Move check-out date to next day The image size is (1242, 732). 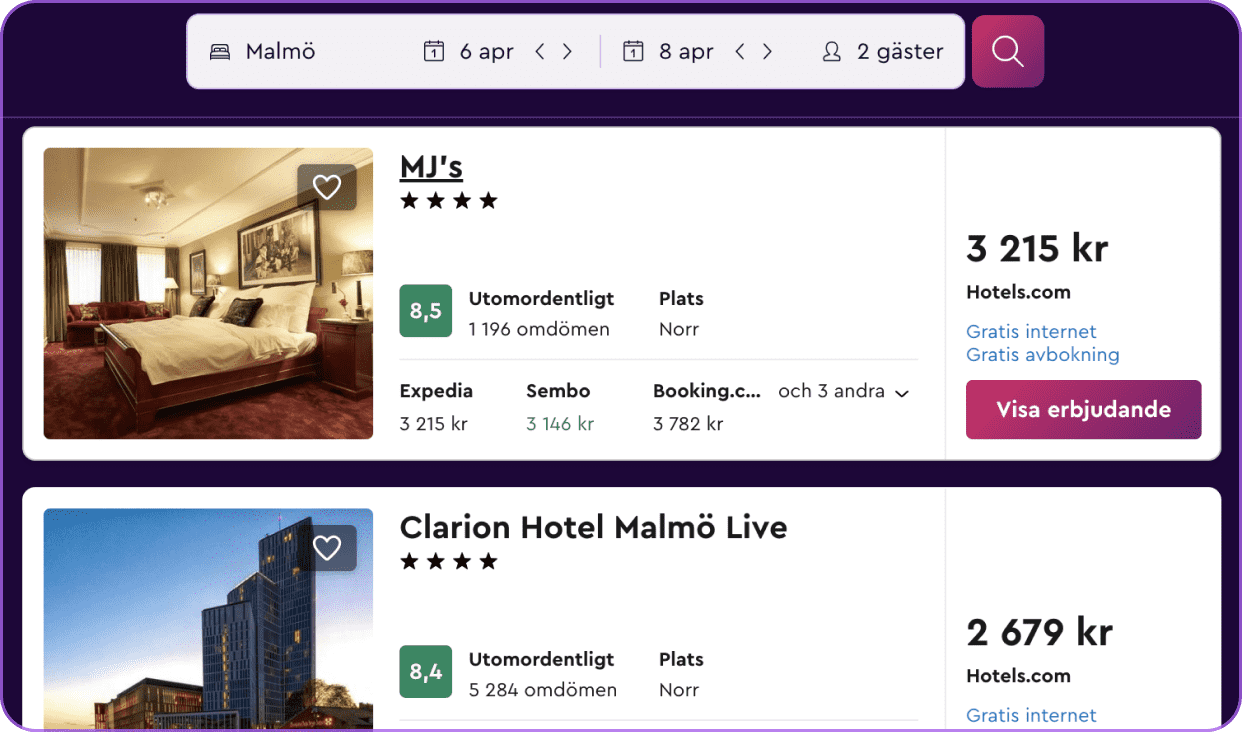[767, 52]
